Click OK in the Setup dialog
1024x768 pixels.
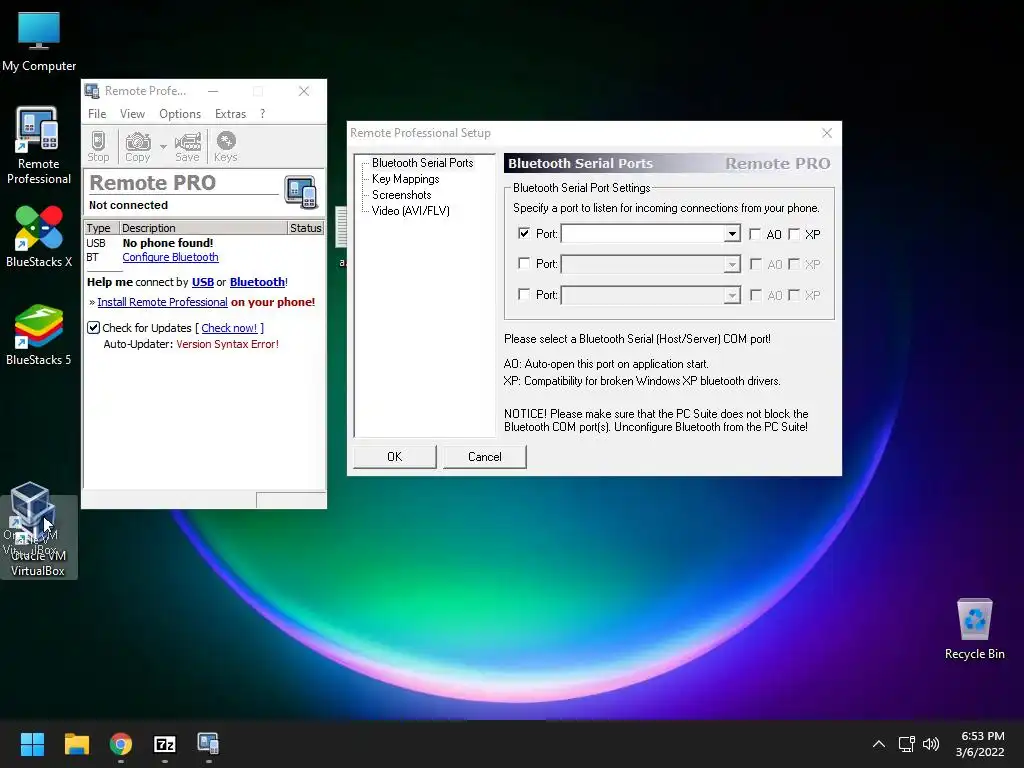[394, 456]
